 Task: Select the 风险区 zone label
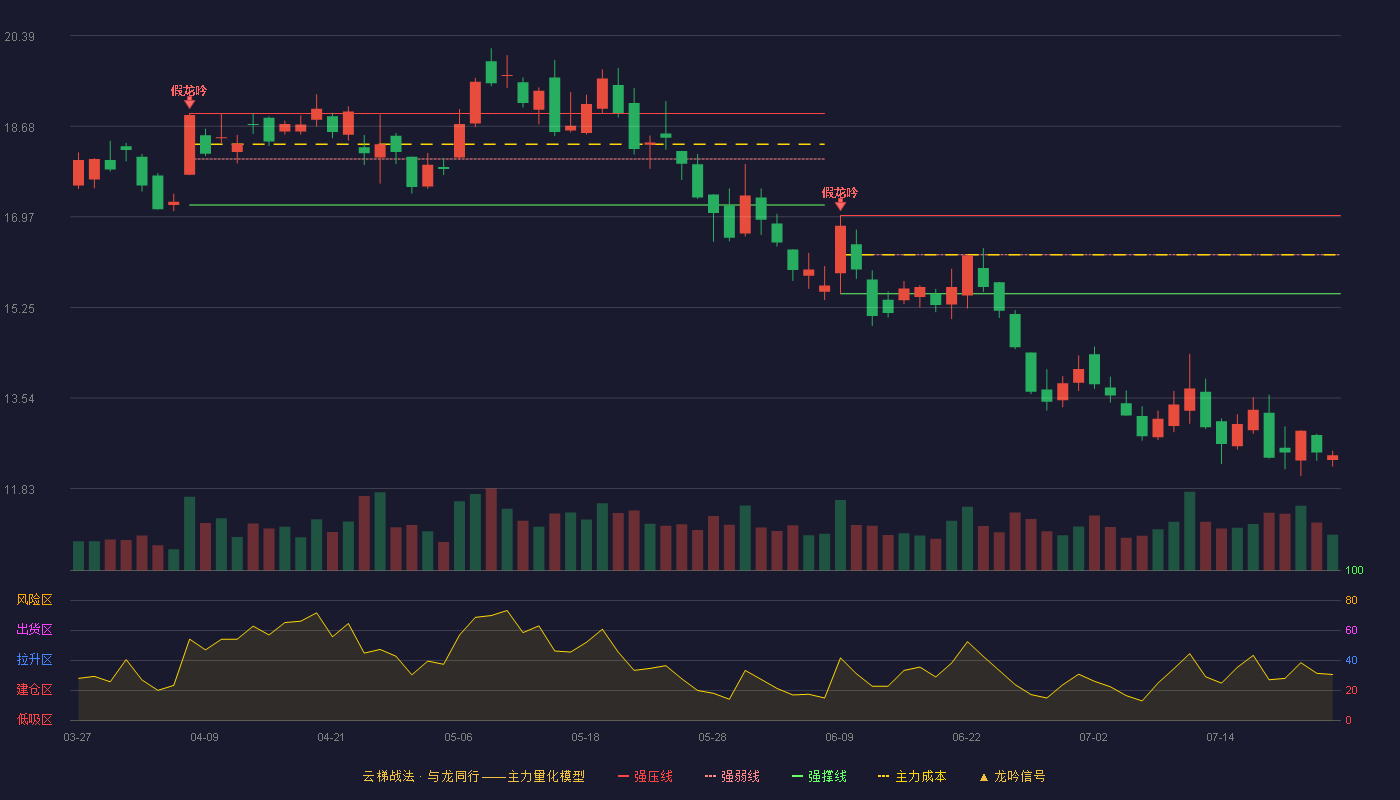click(34, 600)
